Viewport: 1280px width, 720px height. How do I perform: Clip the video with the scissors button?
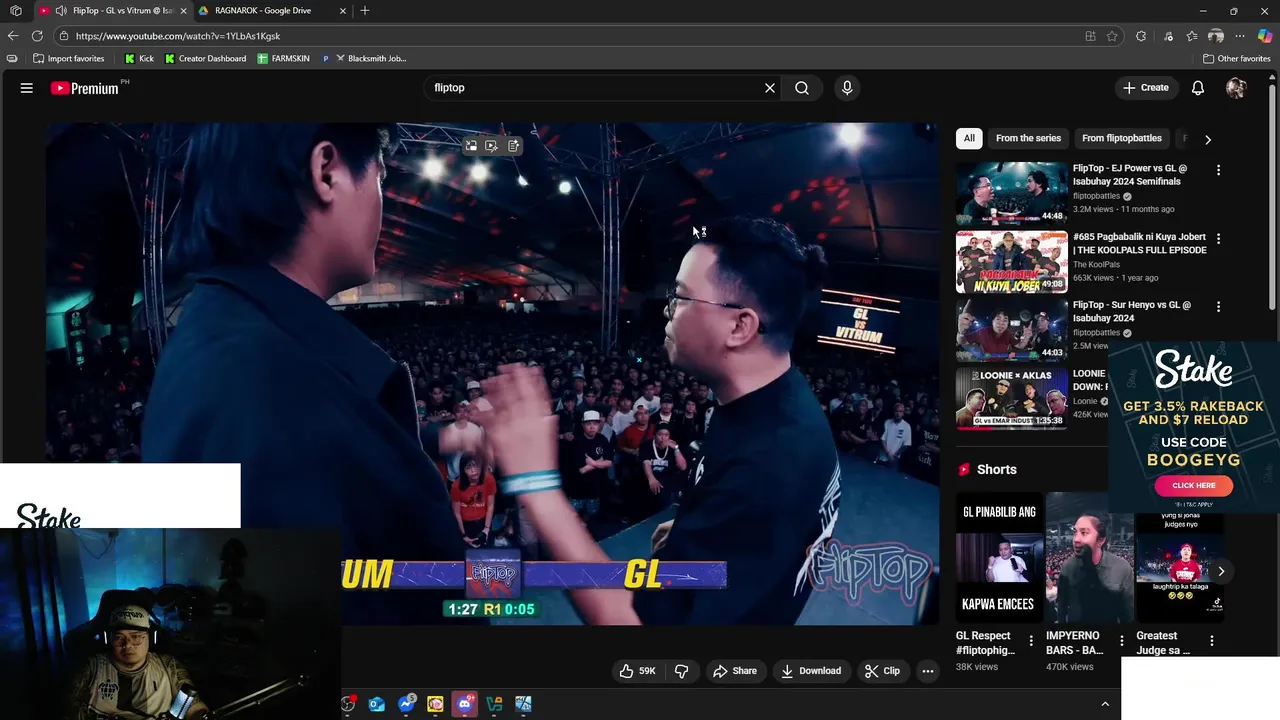click(x=882, y=671)
